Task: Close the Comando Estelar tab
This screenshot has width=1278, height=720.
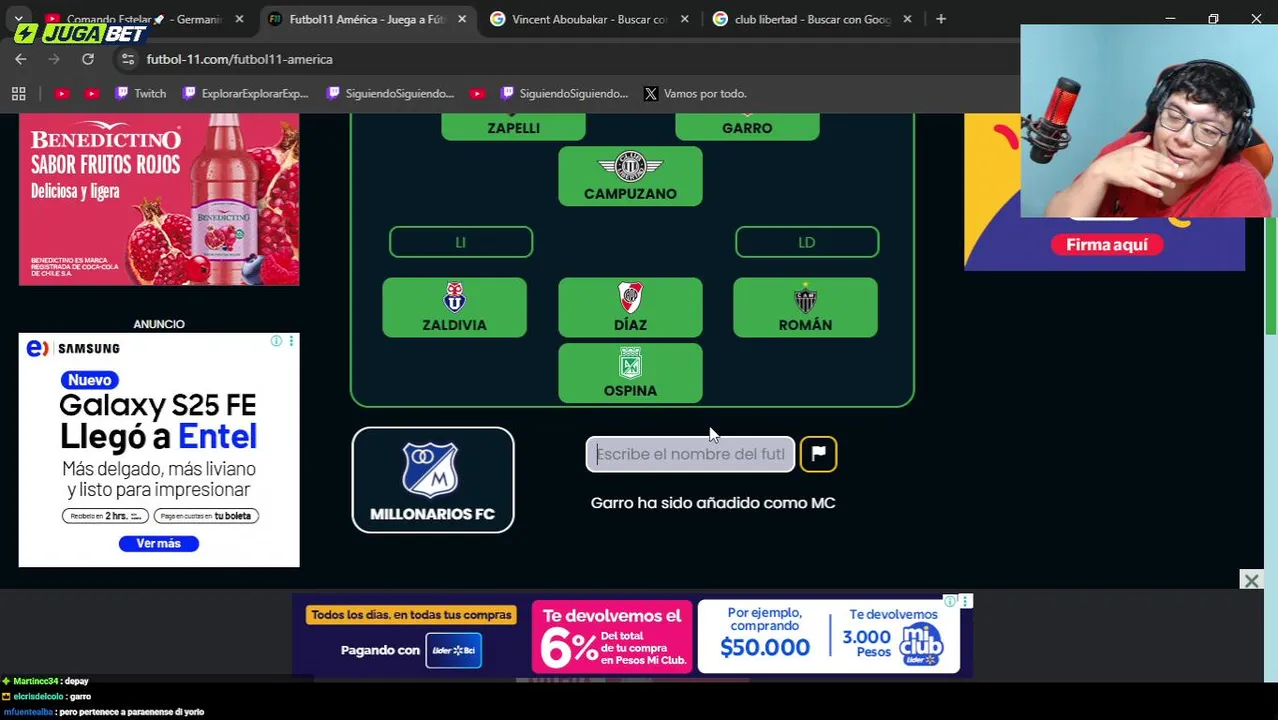Action: 239,19
